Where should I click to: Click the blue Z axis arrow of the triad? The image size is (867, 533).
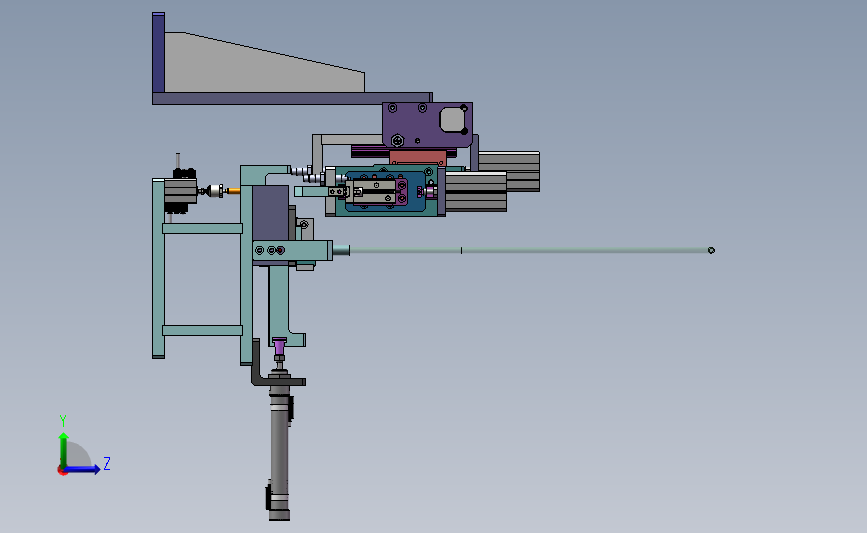83,469
